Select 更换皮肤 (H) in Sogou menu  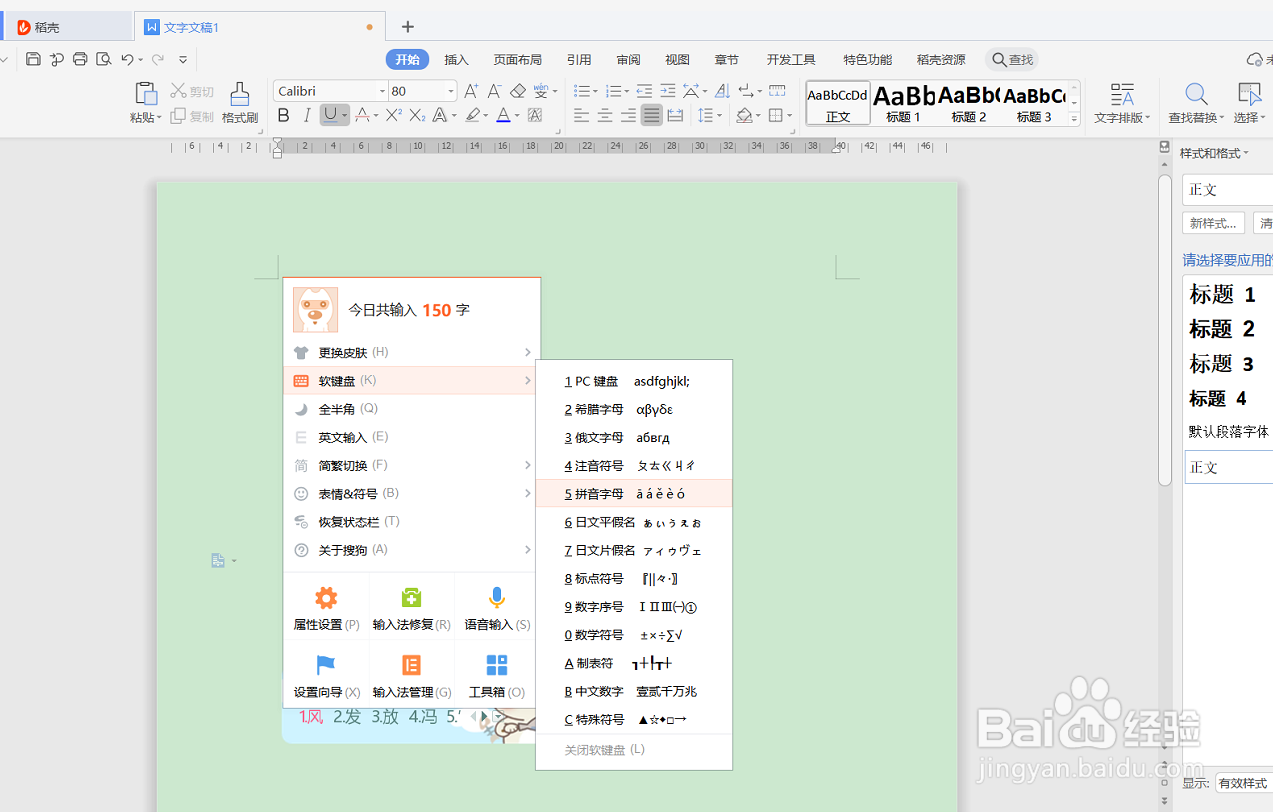coord(412,353)
